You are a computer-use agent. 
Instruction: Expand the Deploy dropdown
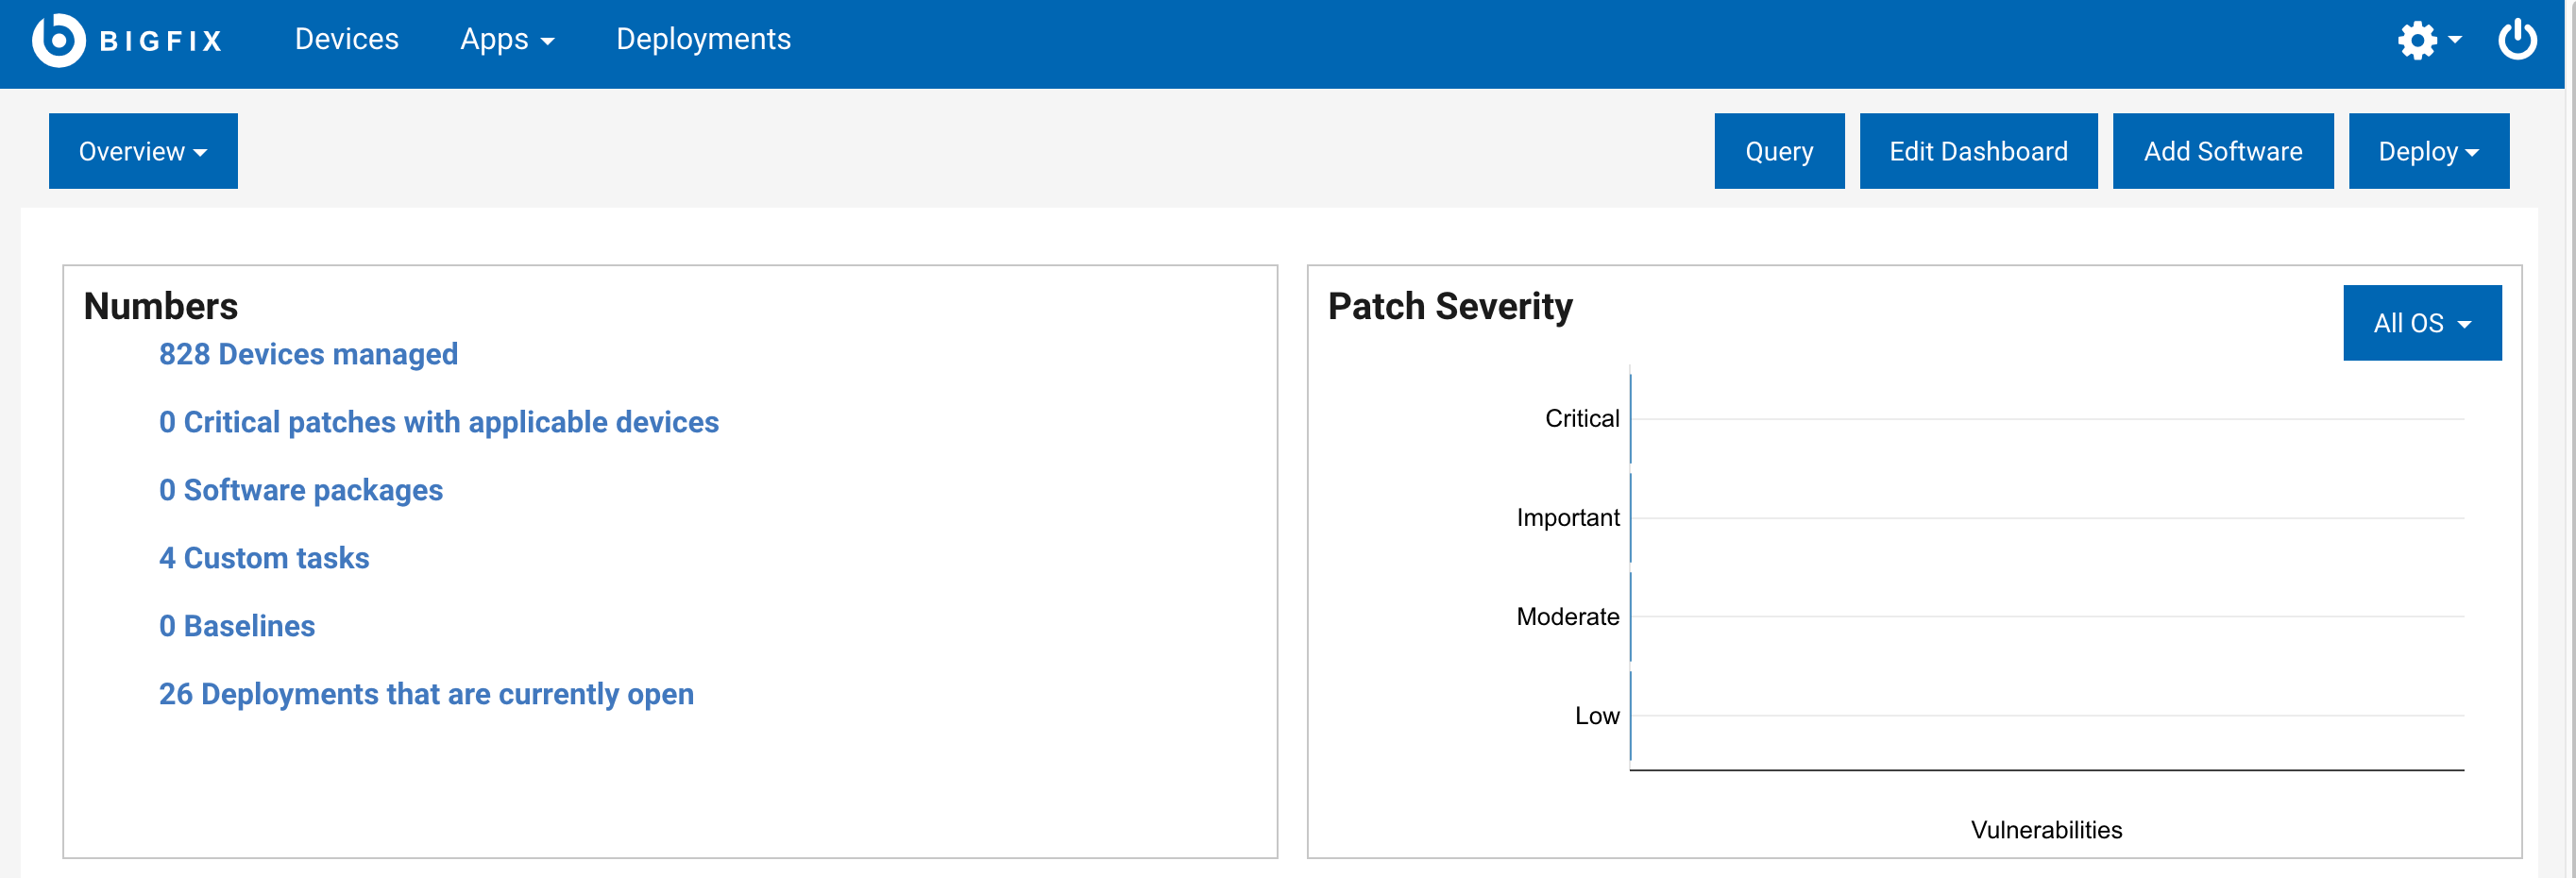coord(2428,151)
